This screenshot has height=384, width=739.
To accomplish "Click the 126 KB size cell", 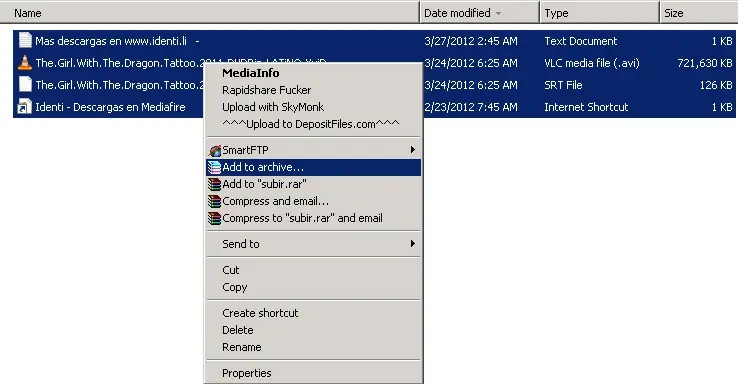I will pyautogui.click(x=716, y=85).
